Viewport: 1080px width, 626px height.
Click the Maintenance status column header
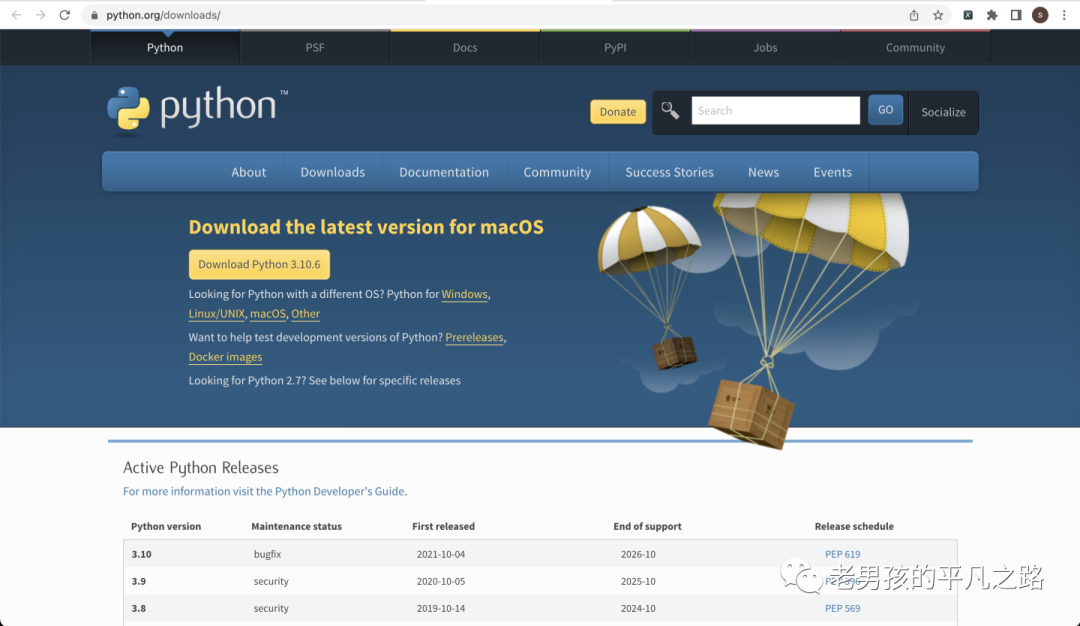coord(296,526)
